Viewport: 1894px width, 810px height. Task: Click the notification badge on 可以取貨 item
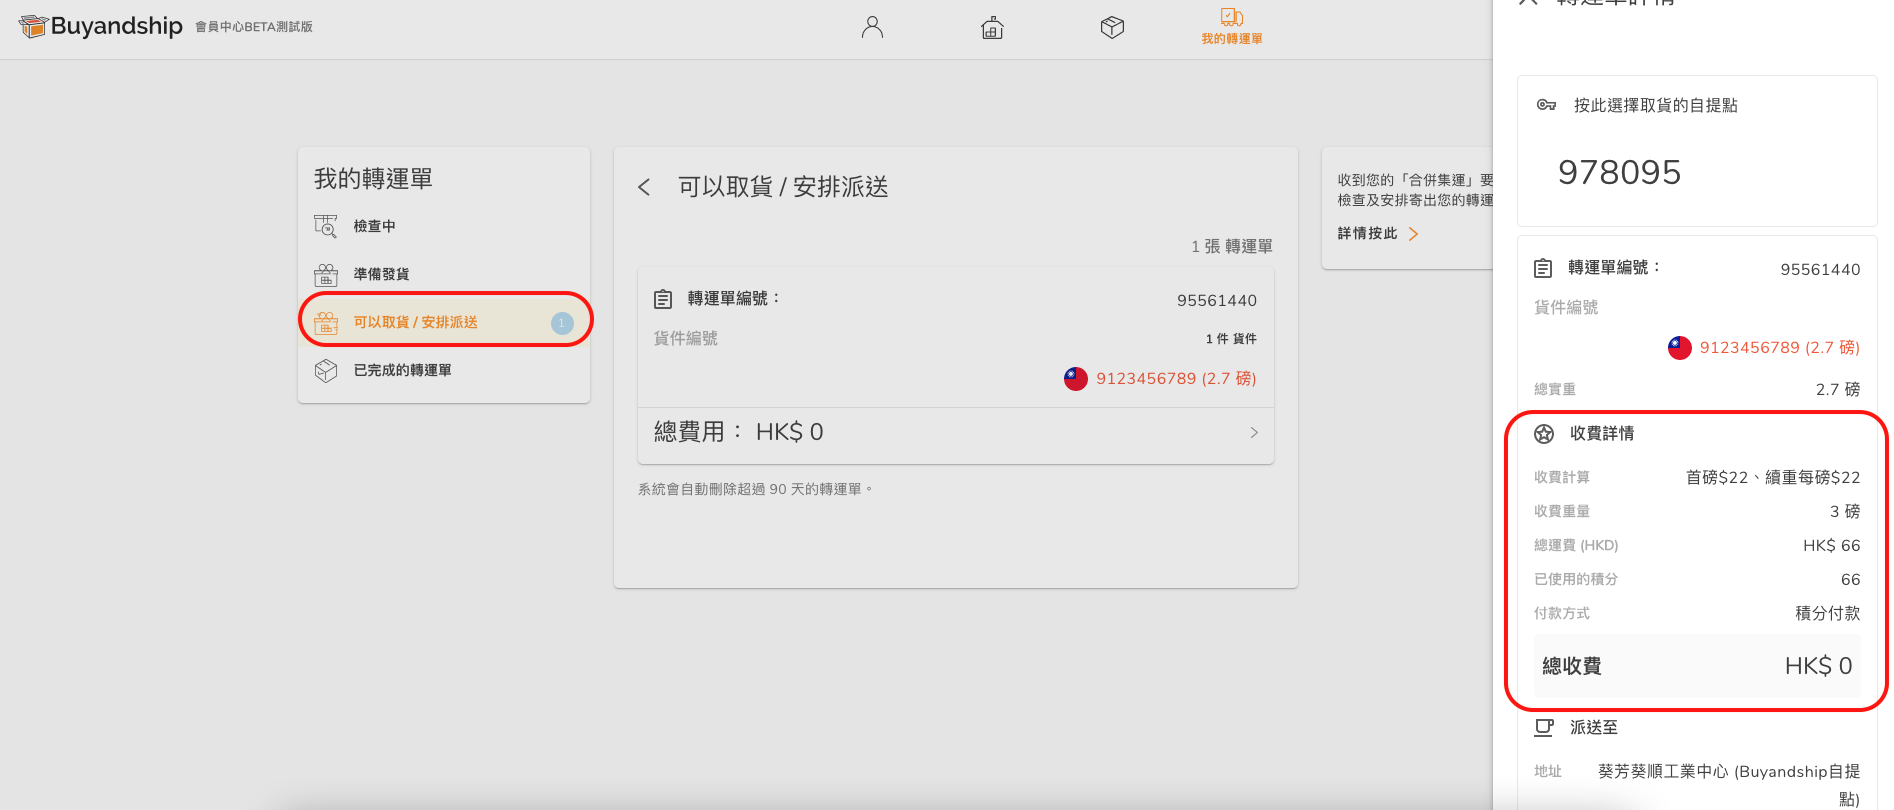(562, 322)
